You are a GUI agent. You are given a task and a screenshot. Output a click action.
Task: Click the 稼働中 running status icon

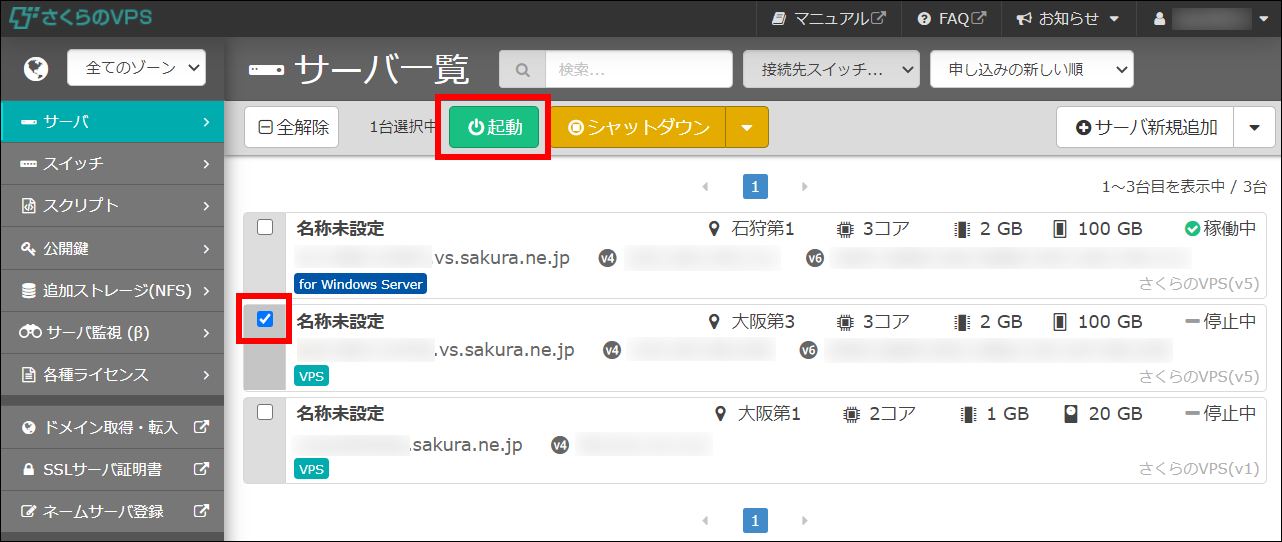click(x=1192, y=229)
